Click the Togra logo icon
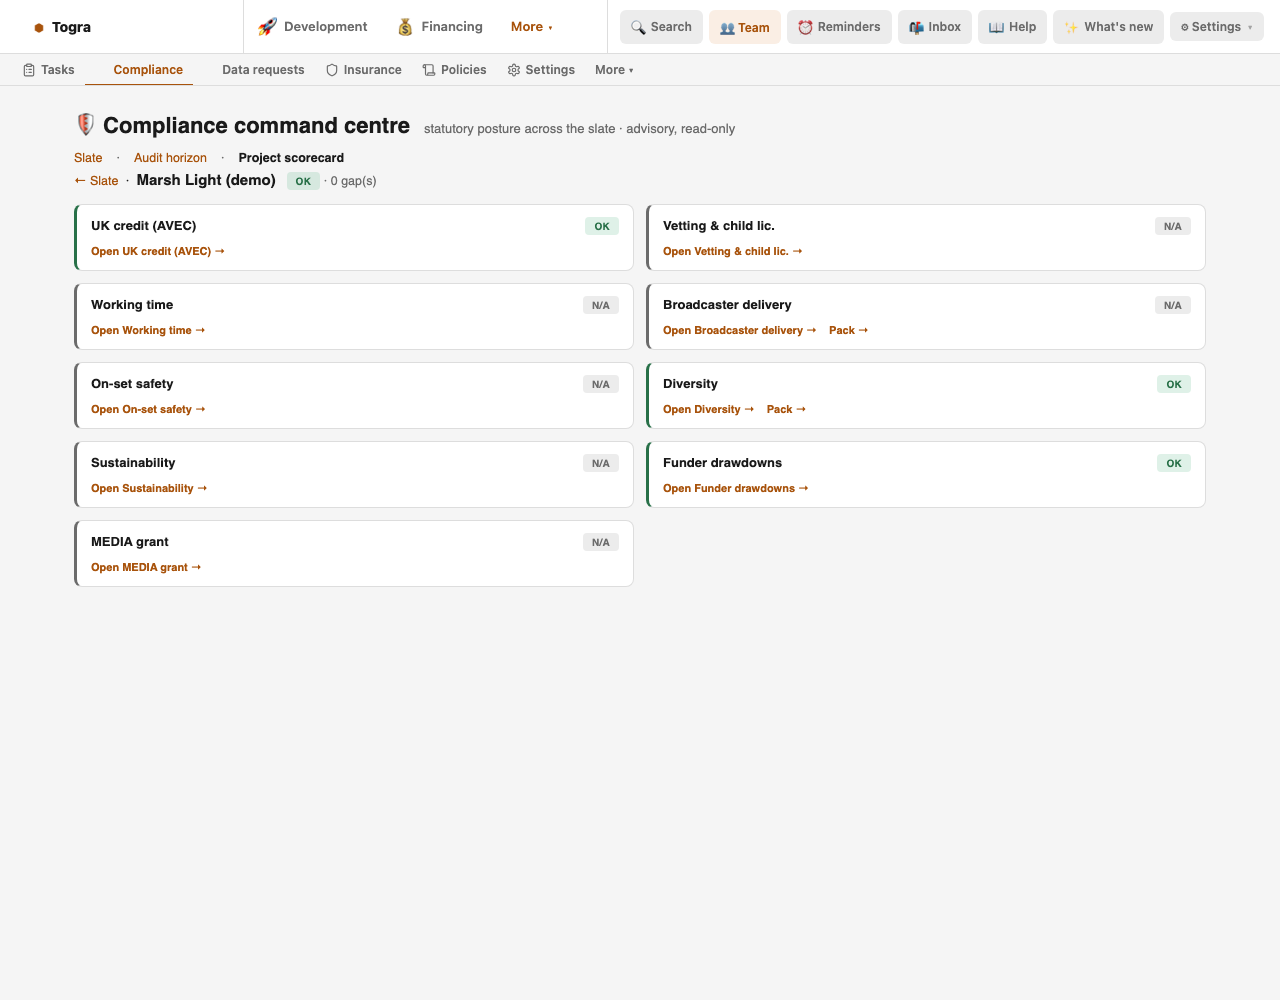Screen dimensions: 1280x1000 [x=39, y=27]
